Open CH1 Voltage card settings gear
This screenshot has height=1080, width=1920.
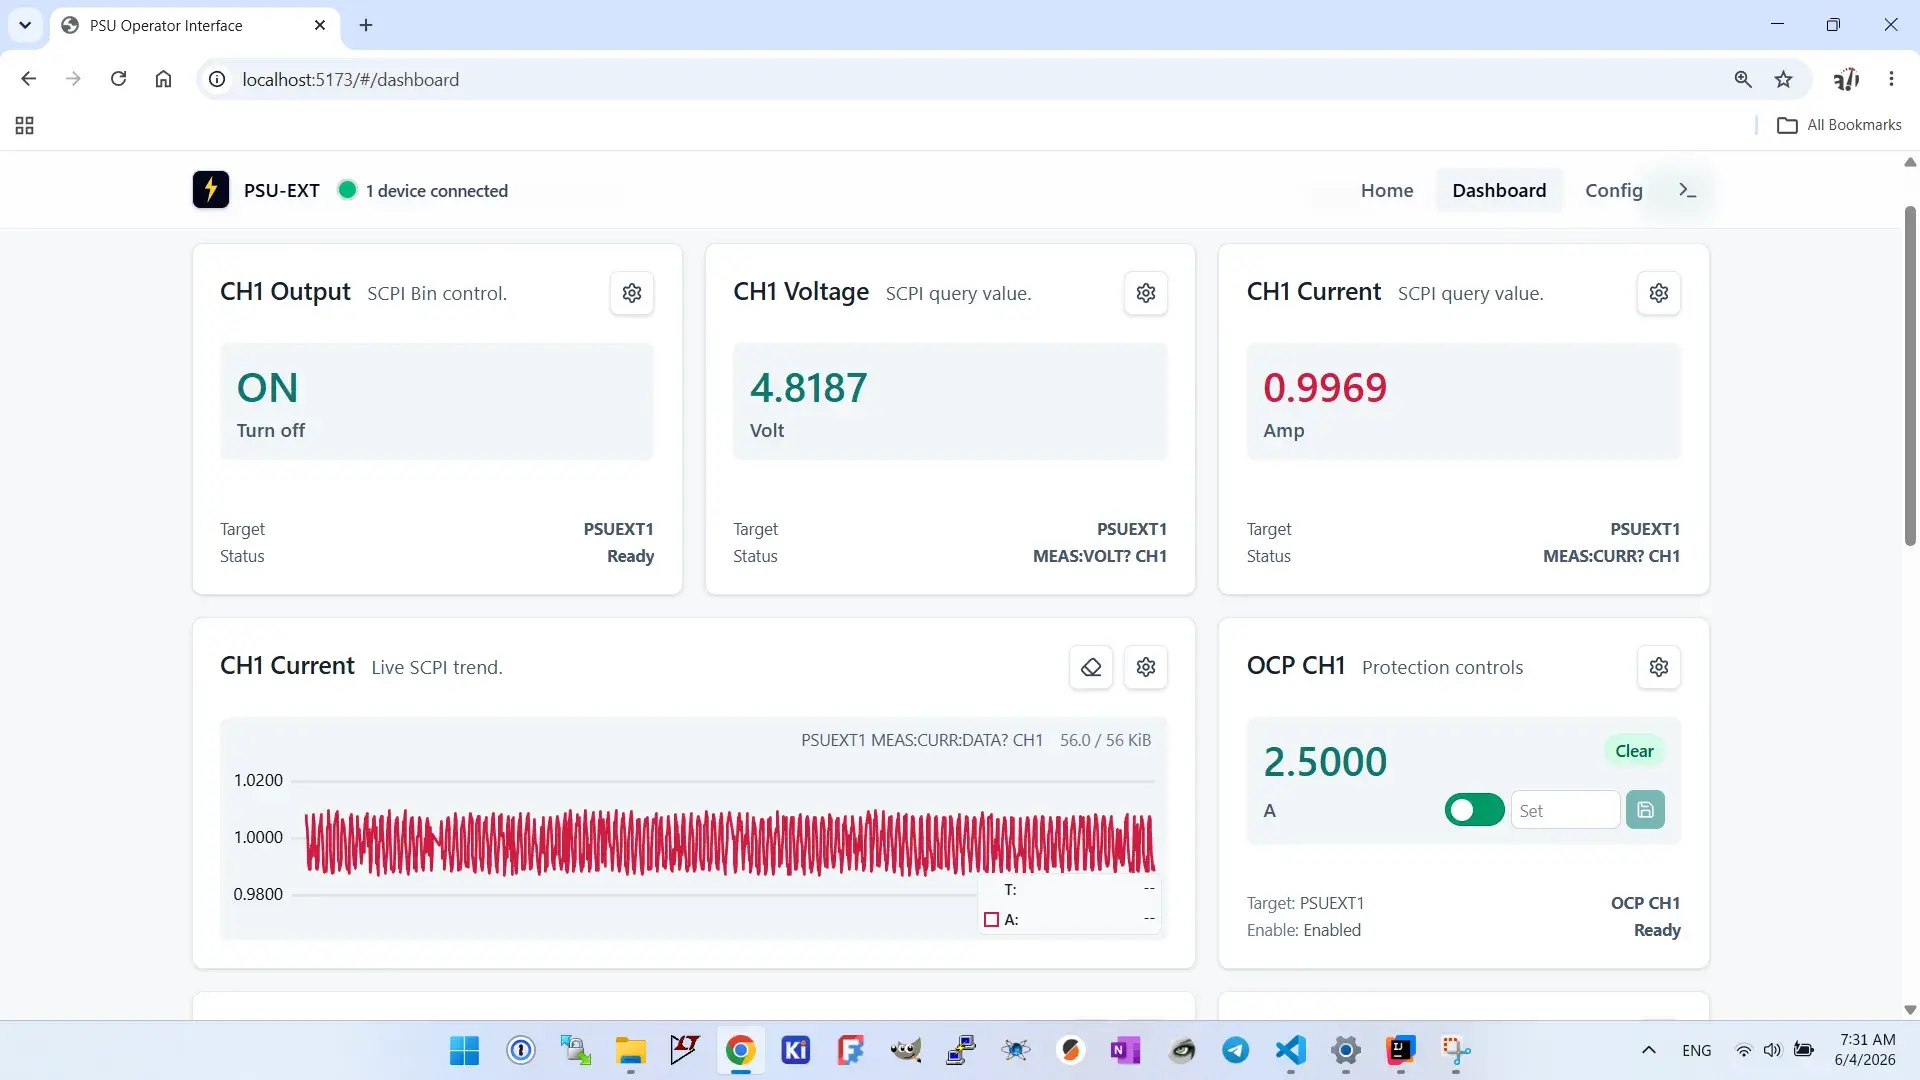point(1146,293)
